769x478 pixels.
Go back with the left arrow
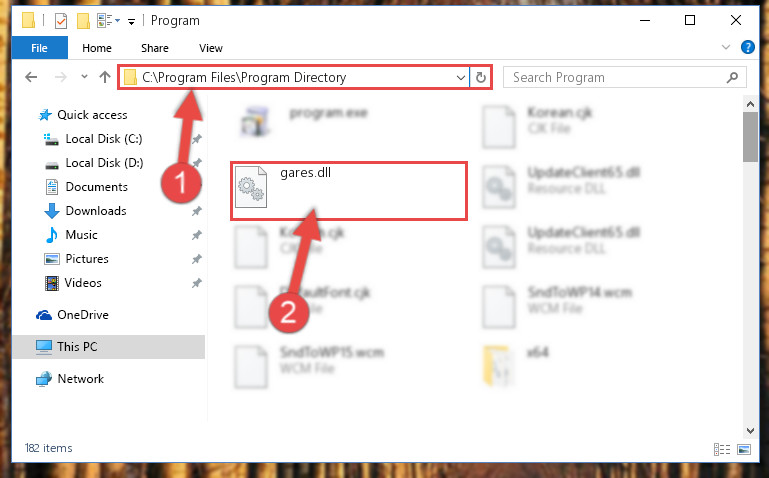(31, 77)
